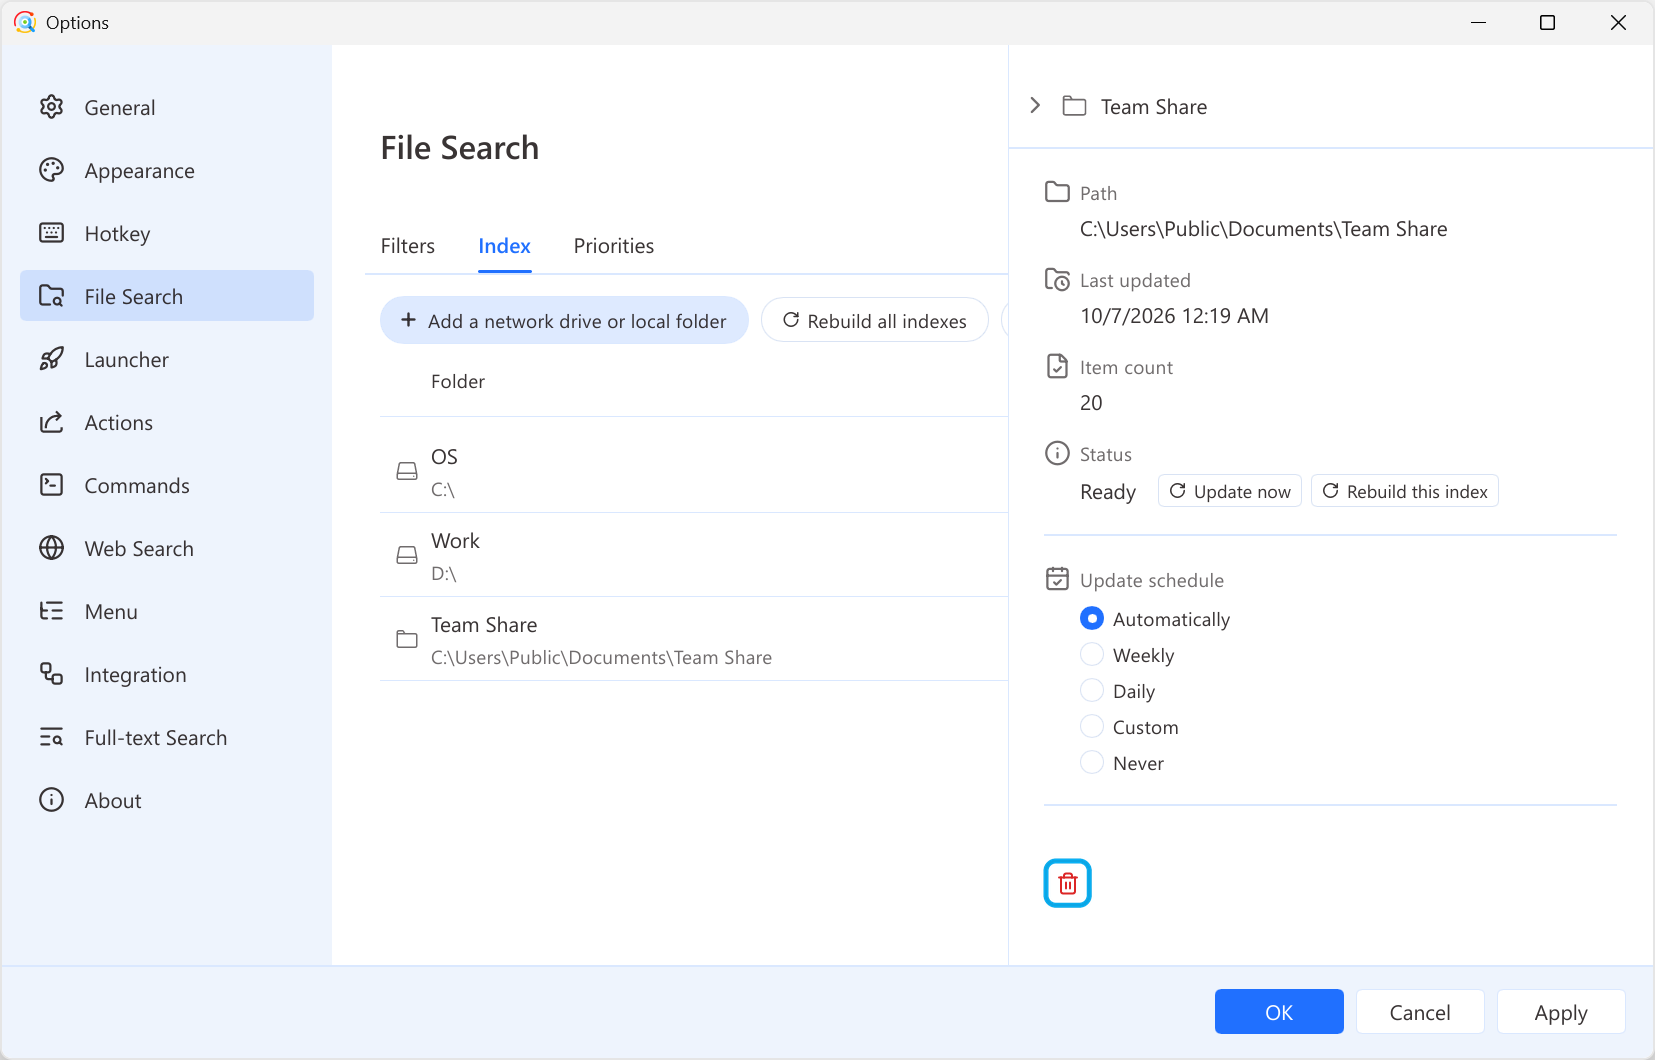This screenshot has height=1060, width=1655.
Task: Click the item count value 20
Action: tap(1091, 403)
